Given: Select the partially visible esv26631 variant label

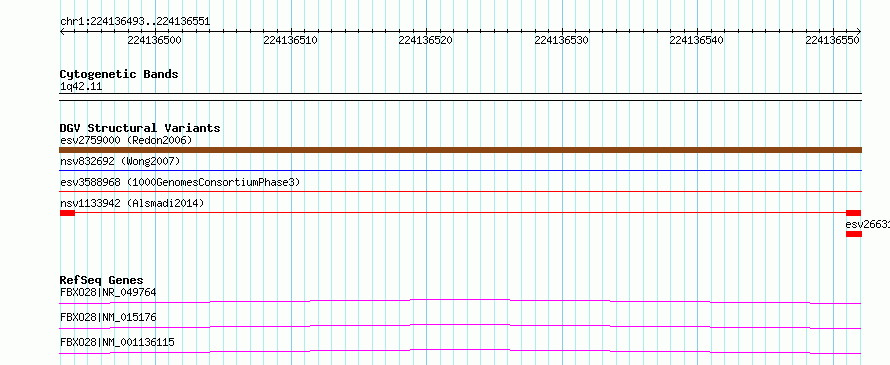Looking at the screenshot, I should pos(868,224).
